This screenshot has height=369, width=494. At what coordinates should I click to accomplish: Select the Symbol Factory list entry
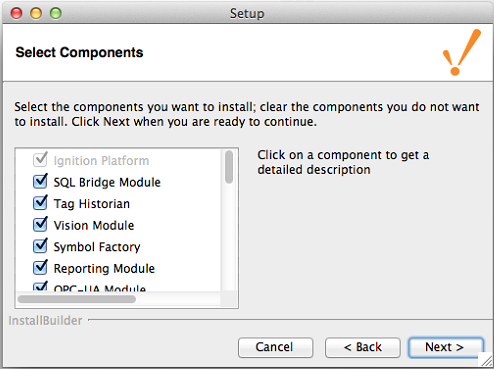coord(97,247)
